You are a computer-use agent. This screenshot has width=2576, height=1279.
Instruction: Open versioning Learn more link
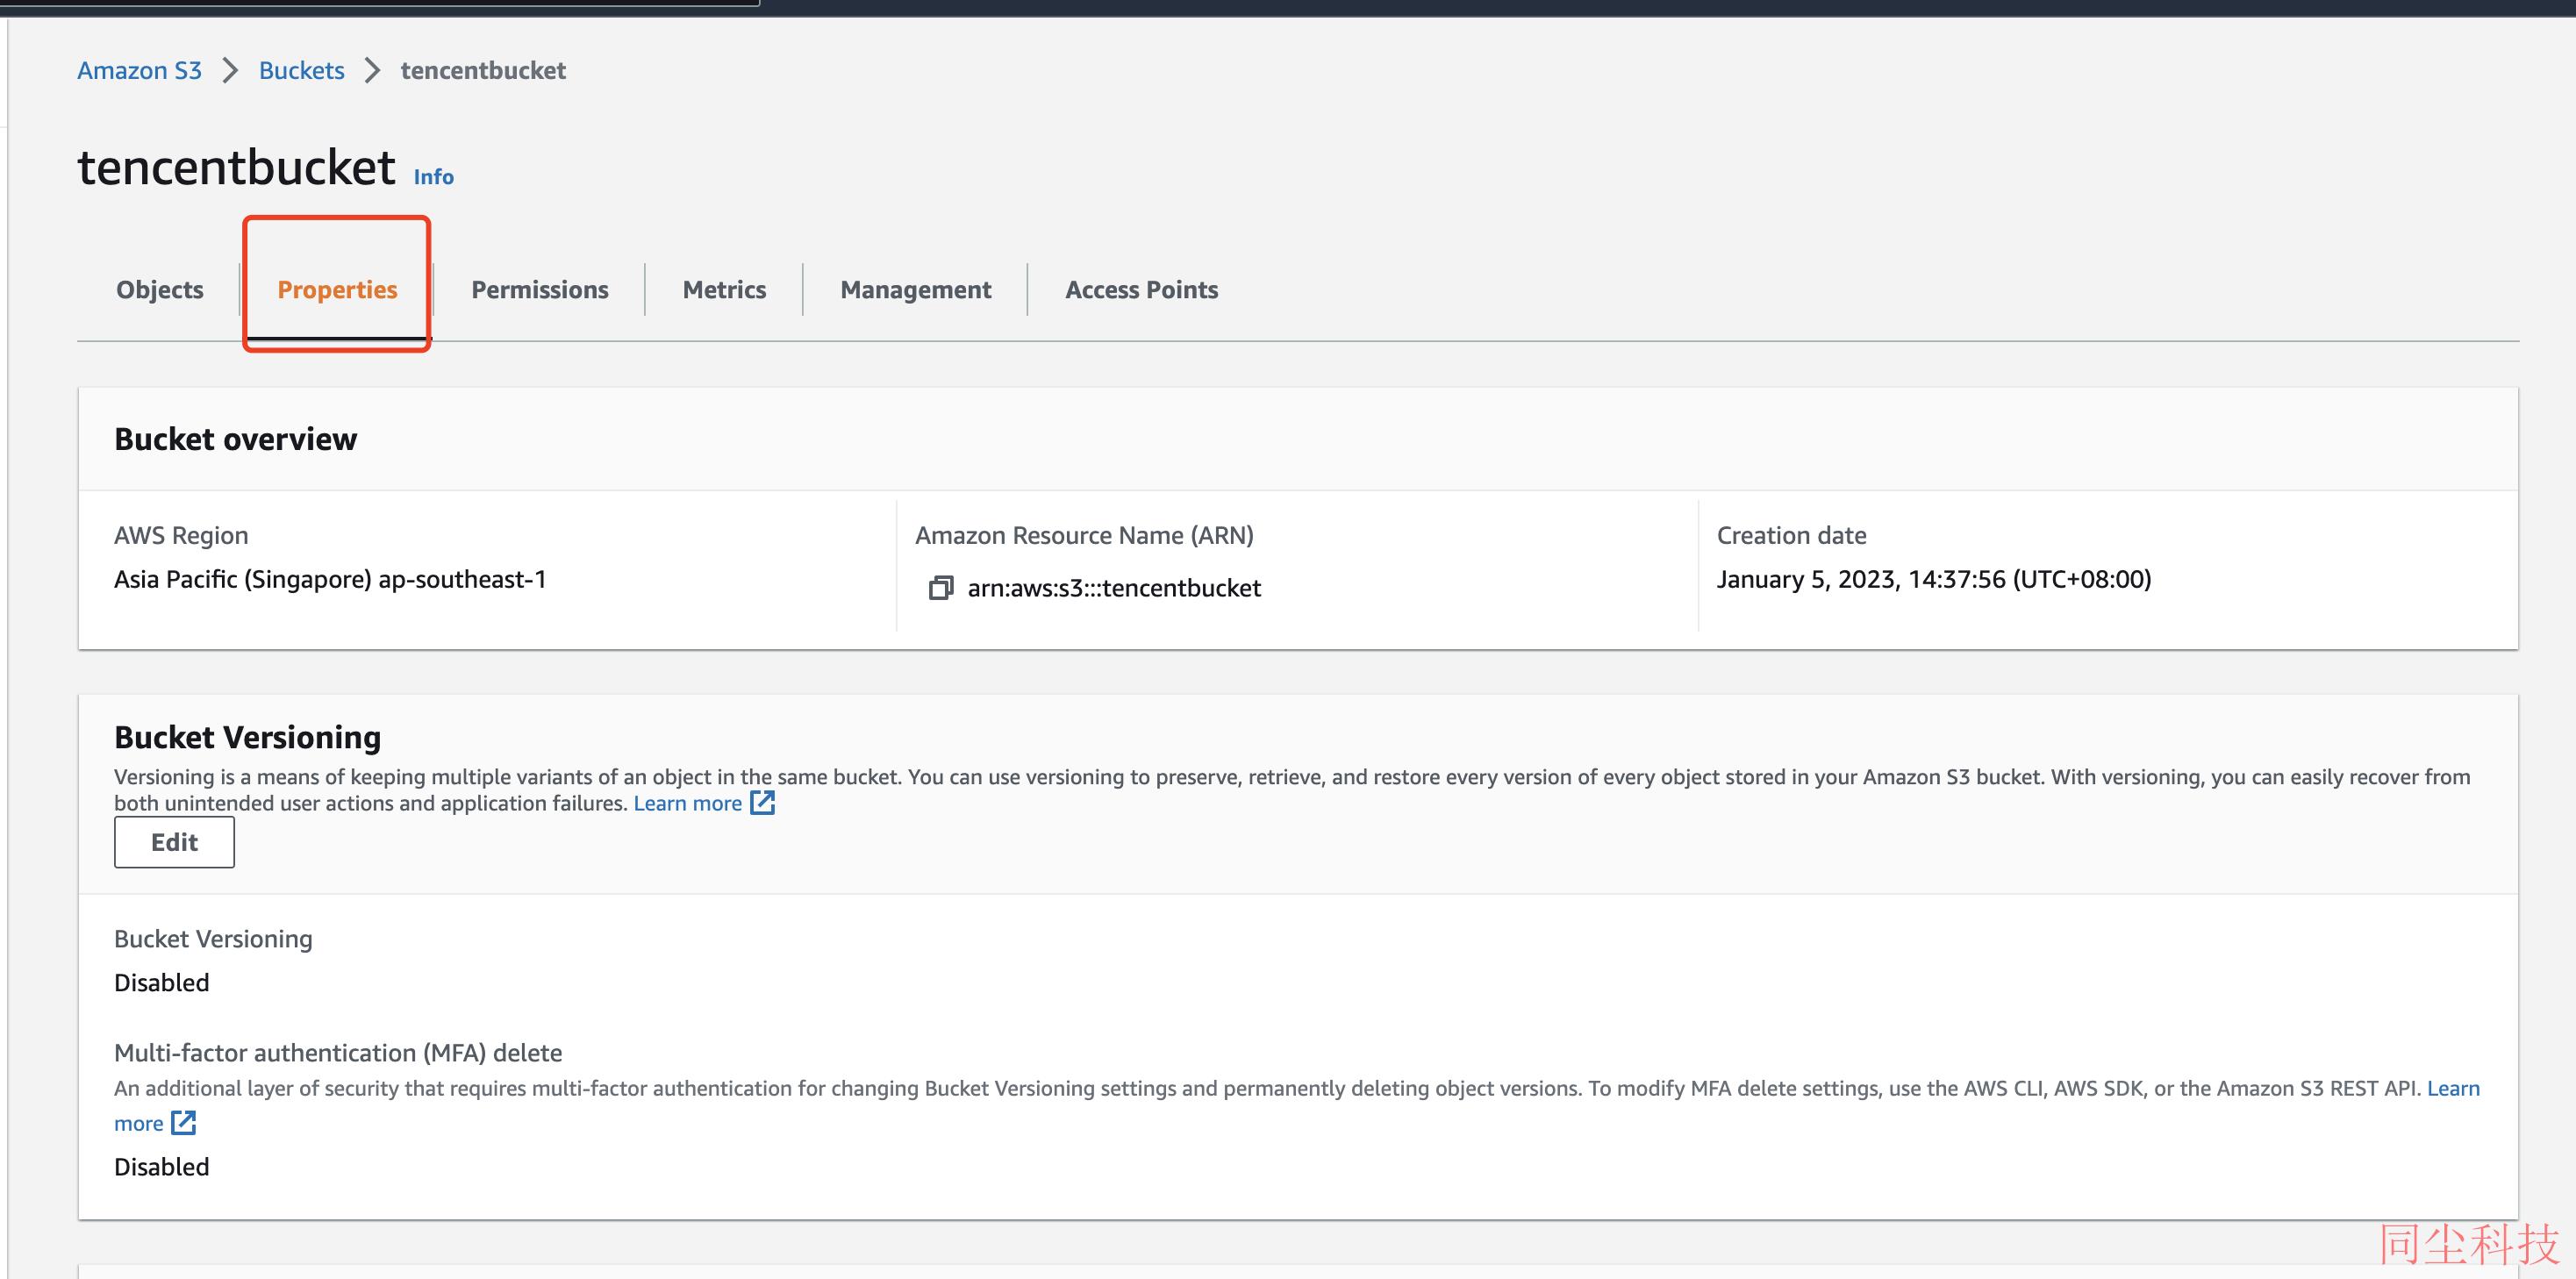pos(687,803)
